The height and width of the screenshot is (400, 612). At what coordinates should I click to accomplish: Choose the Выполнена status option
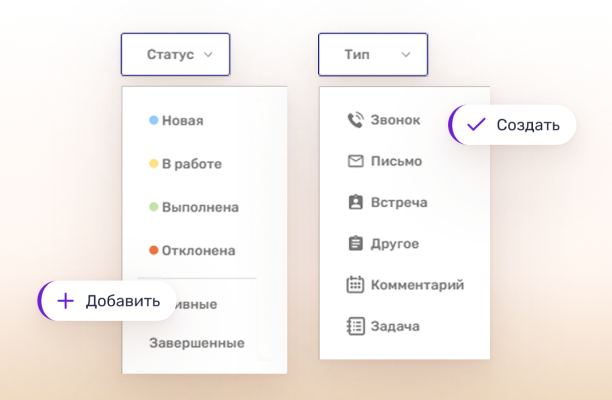tap(200, 207)
